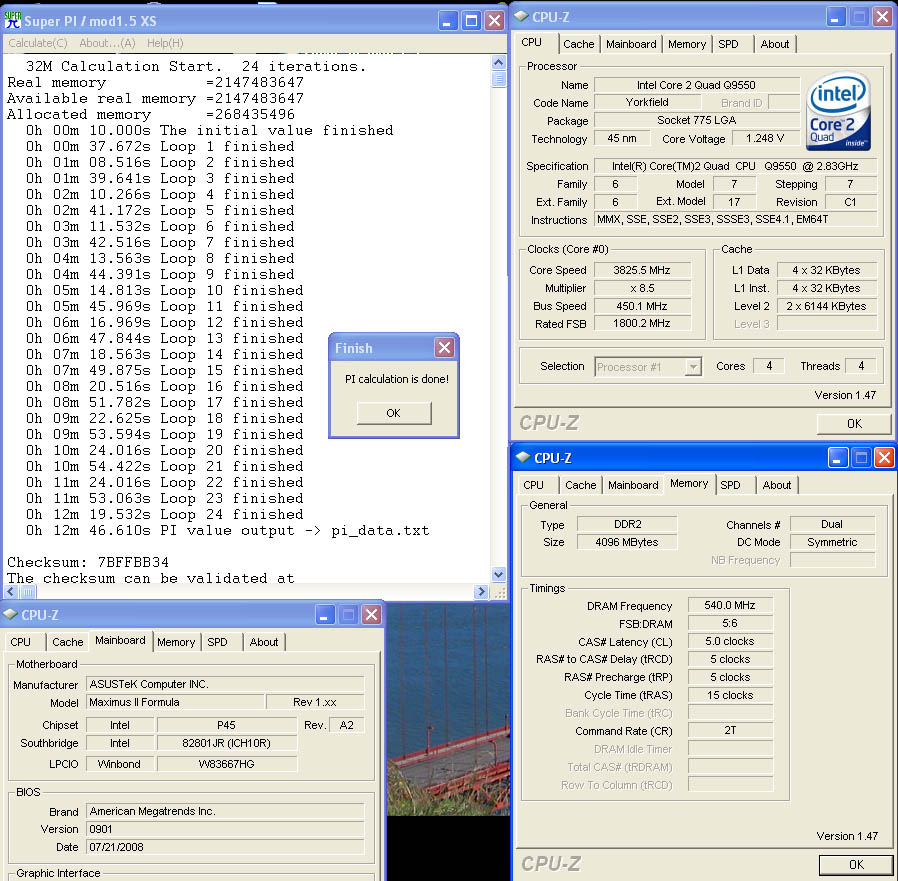Click the CPU-Z icon in the top-right window title
This screenshot has width=898, height=881.
coord(521,17)
